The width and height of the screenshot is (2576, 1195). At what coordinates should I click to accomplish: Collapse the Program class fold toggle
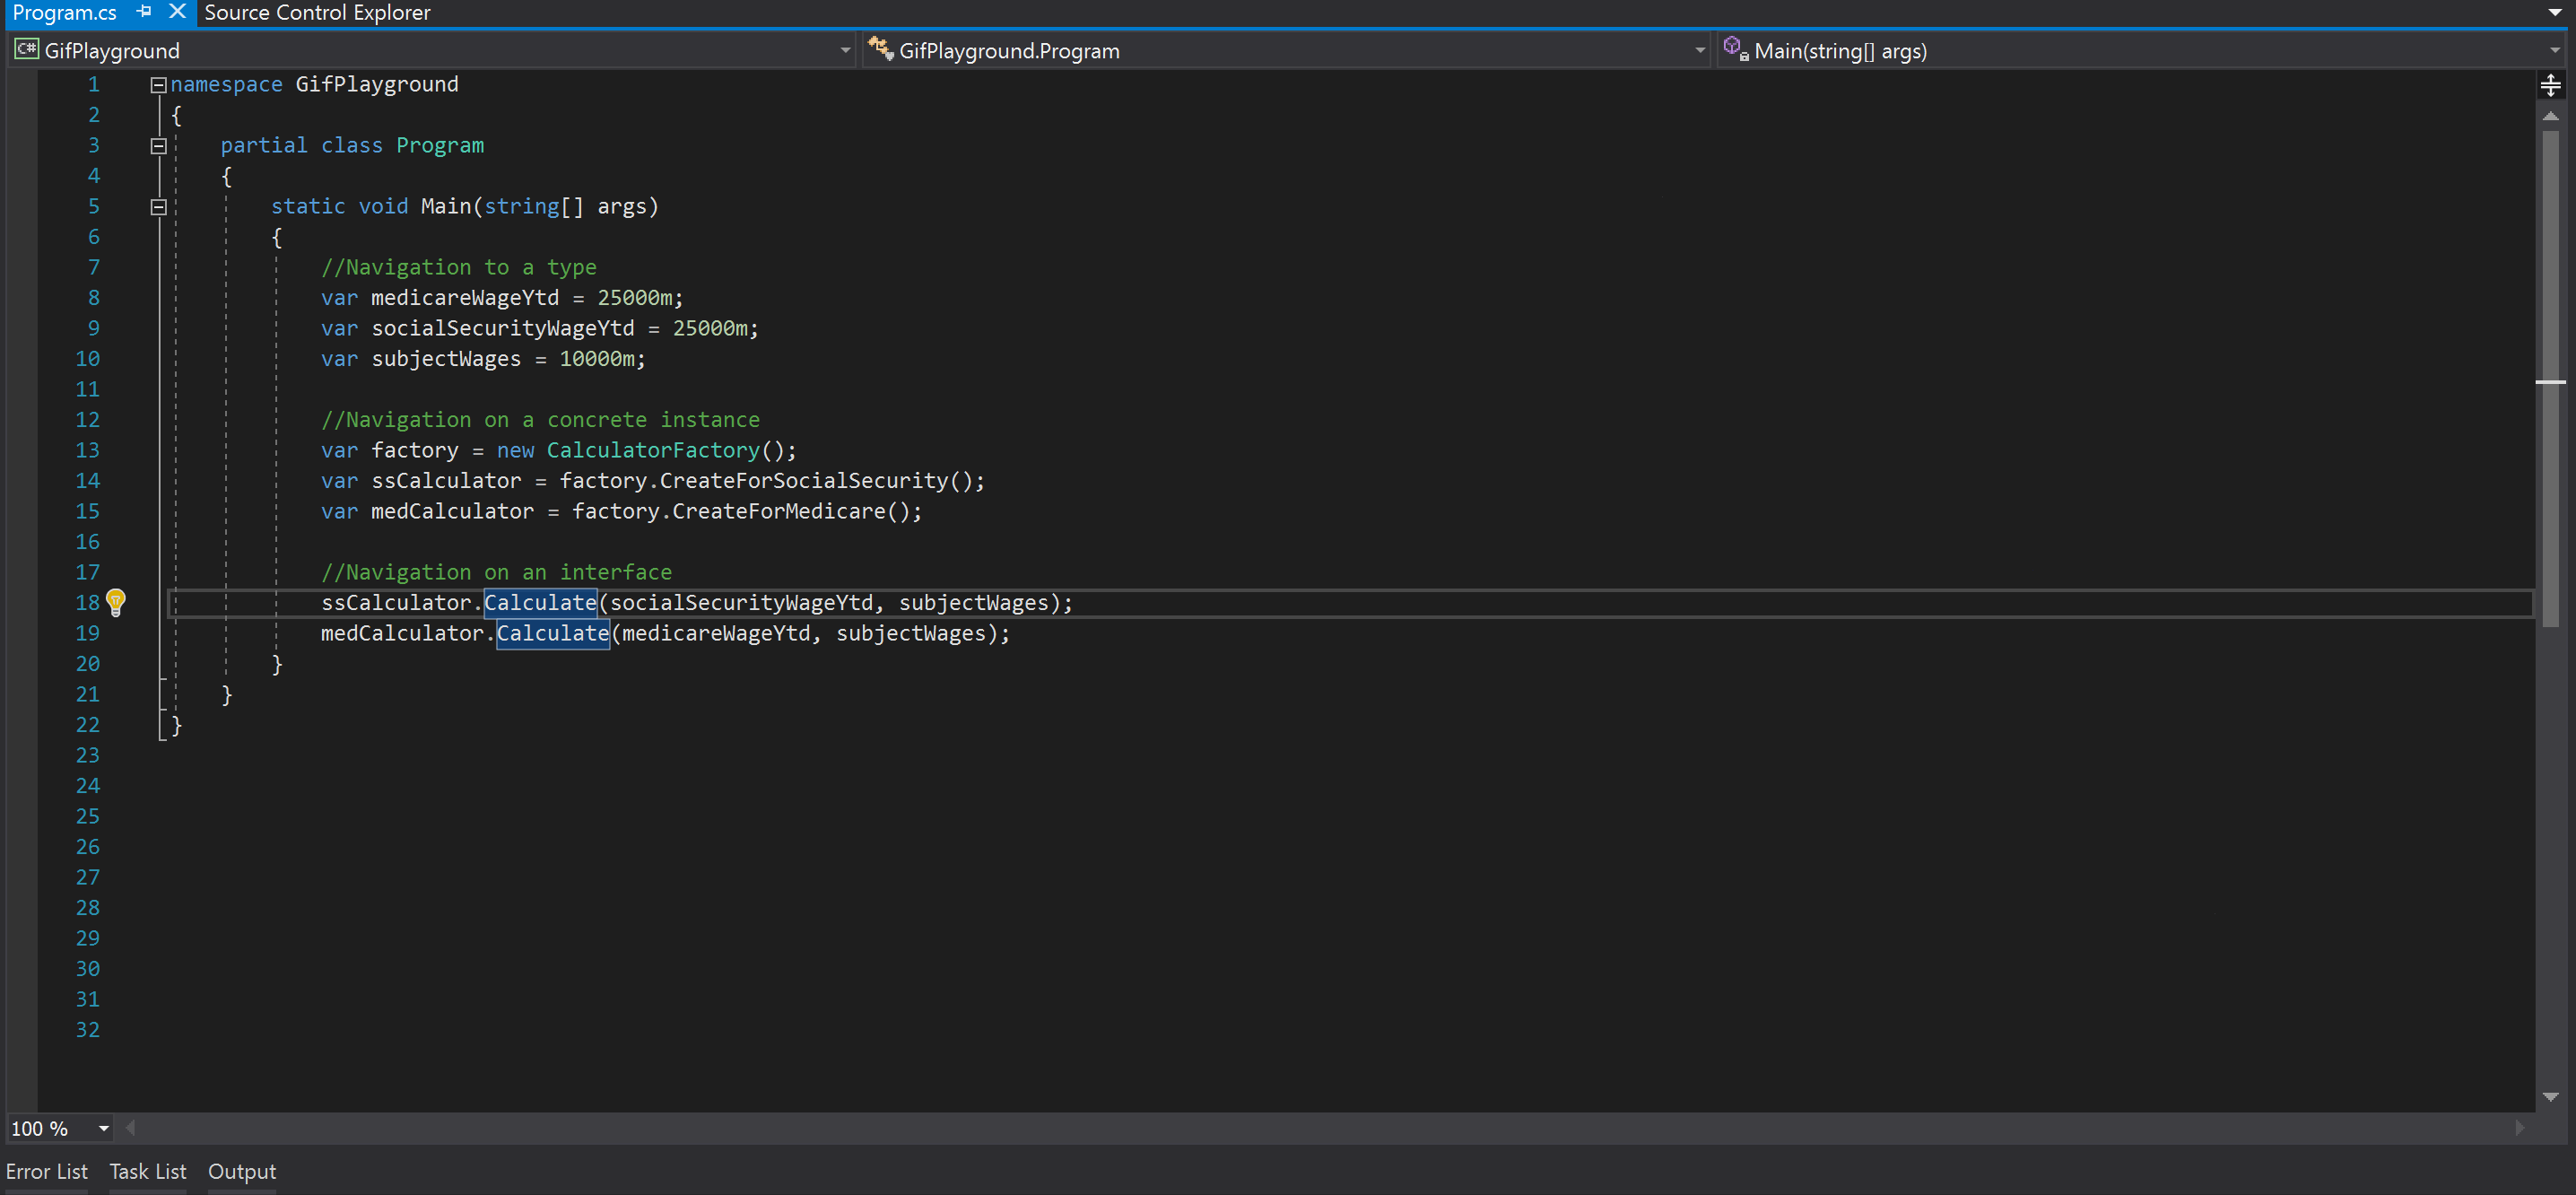point(157,146)
